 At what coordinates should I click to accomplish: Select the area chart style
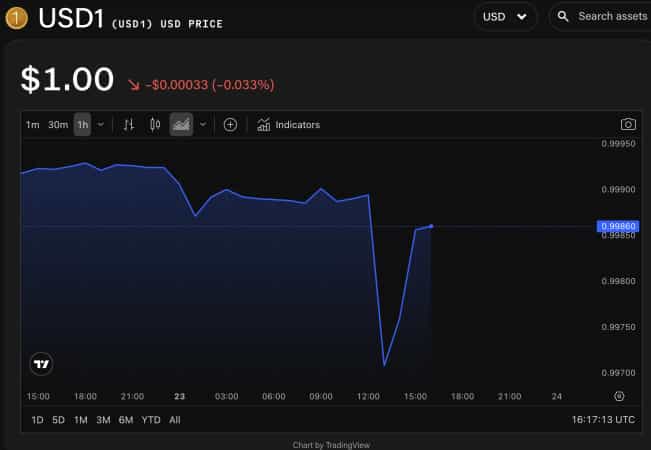coord(181,124)
